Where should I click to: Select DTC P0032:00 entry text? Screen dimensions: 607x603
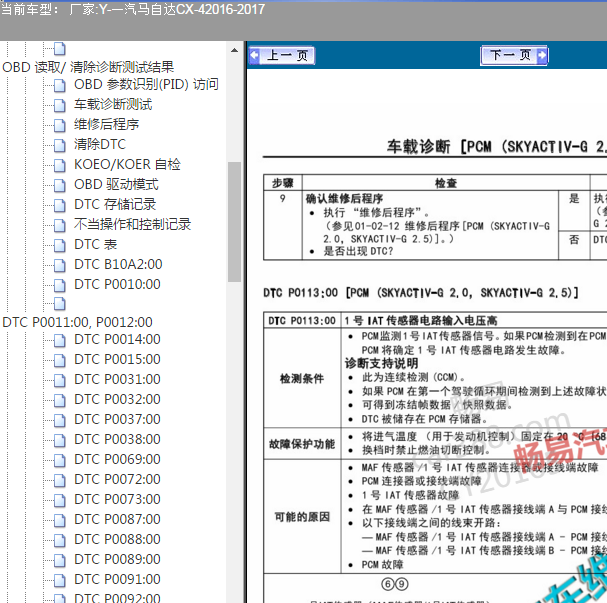(x=117, y=399)
